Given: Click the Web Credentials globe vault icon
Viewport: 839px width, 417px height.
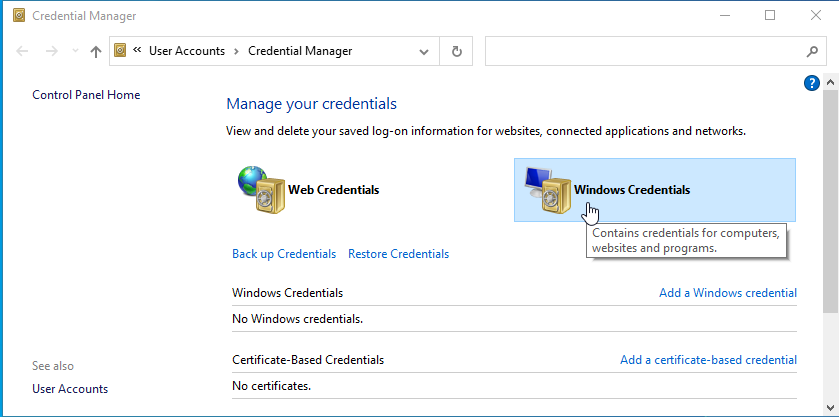Looking at the screenshot, I should pyautogui.click(x=260, y=189).
